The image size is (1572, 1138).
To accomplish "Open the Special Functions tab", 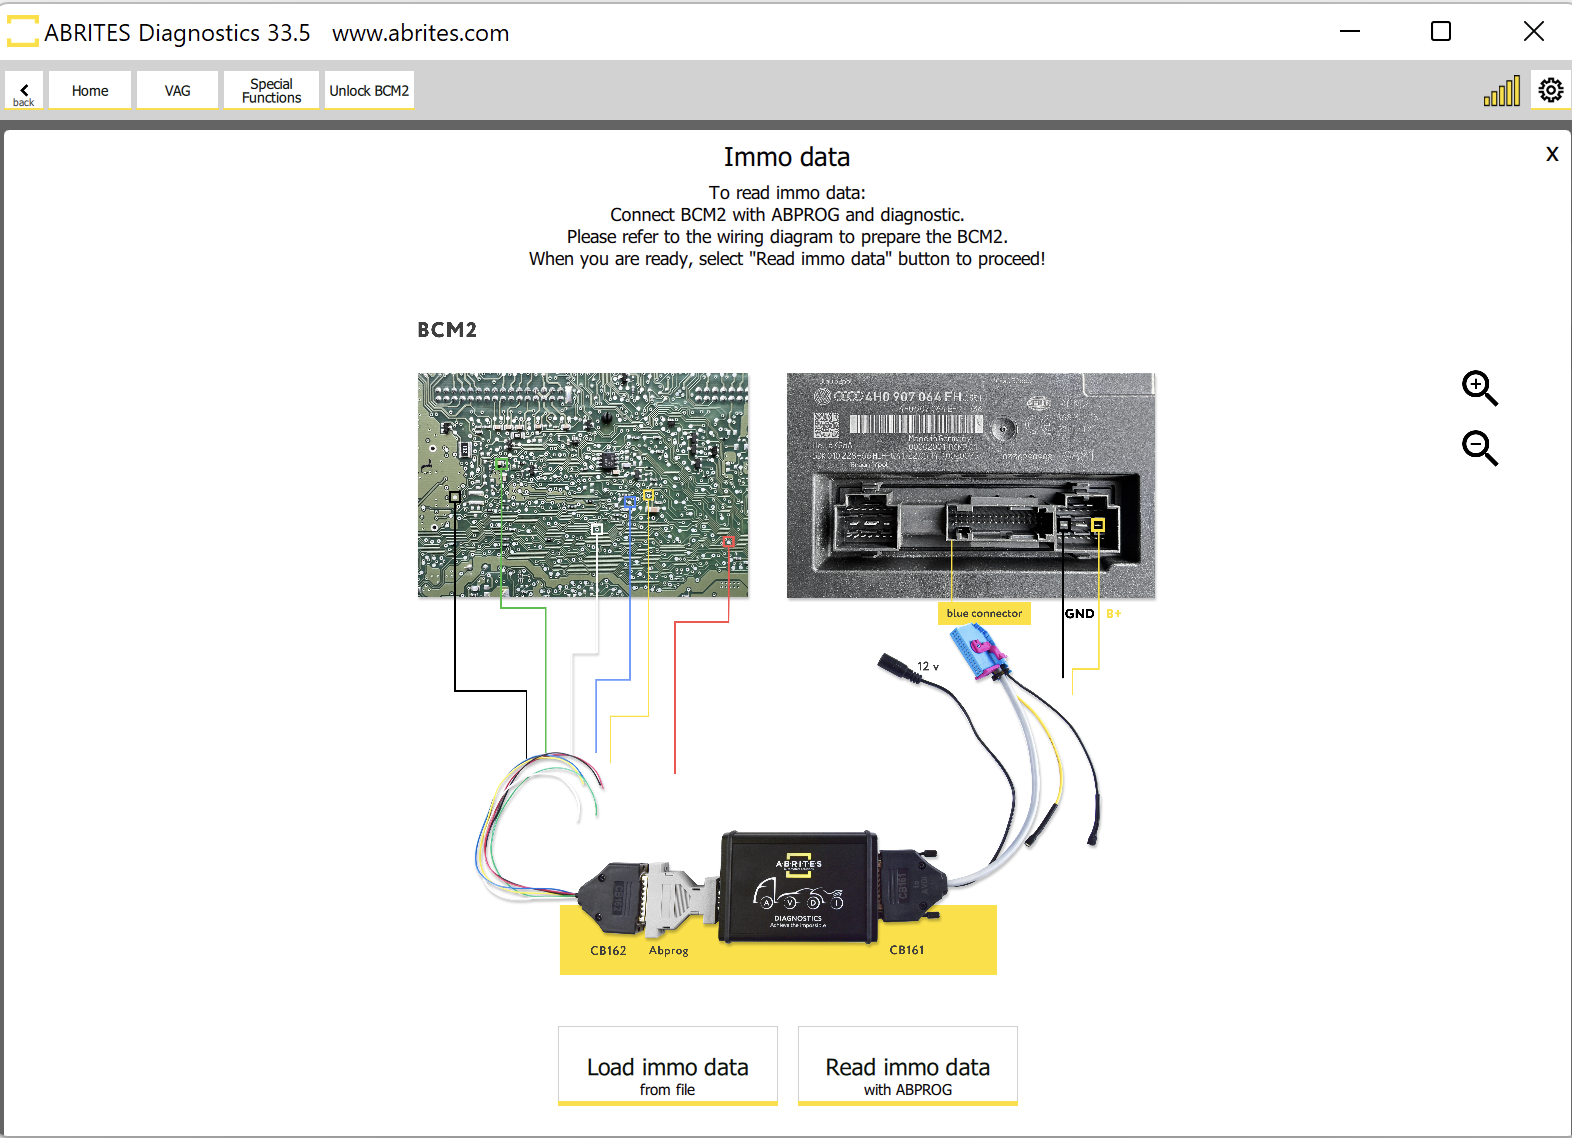I will click(271, 90).
